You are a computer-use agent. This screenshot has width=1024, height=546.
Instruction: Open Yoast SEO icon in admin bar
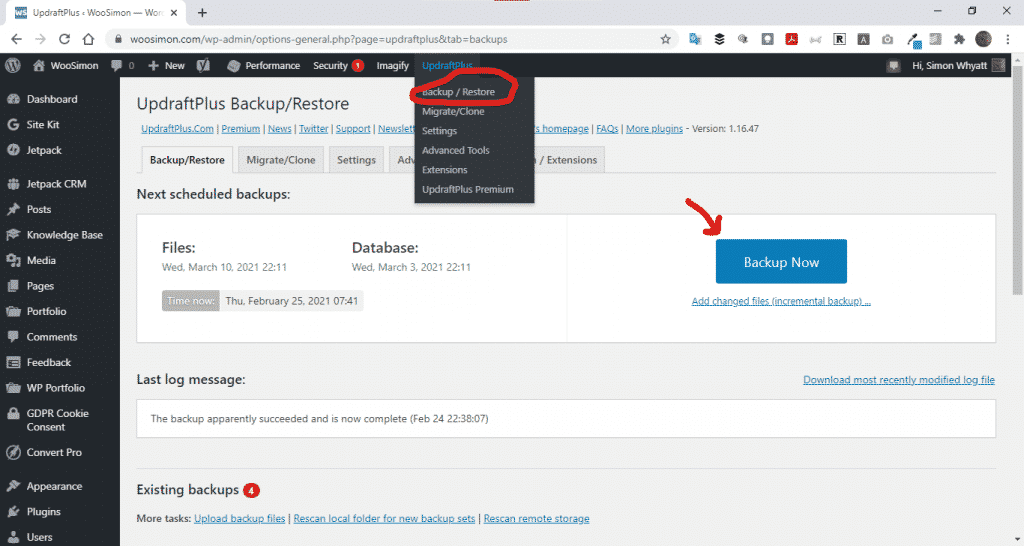pos(203,65)
